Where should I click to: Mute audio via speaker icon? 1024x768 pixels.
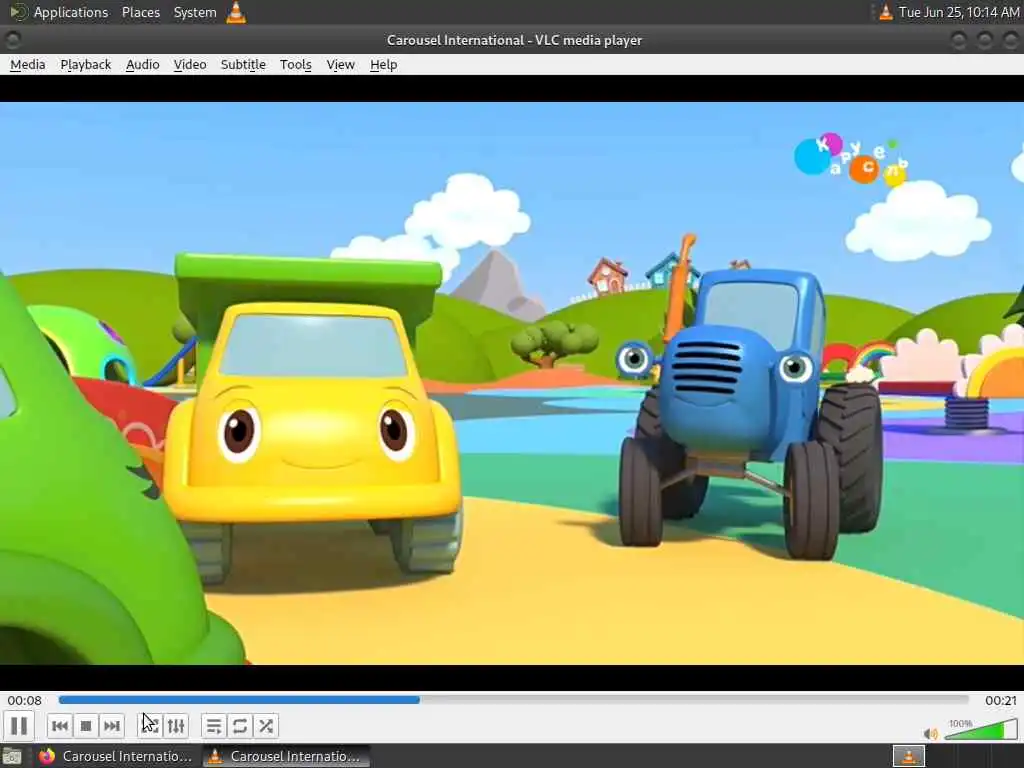(931, 733)
